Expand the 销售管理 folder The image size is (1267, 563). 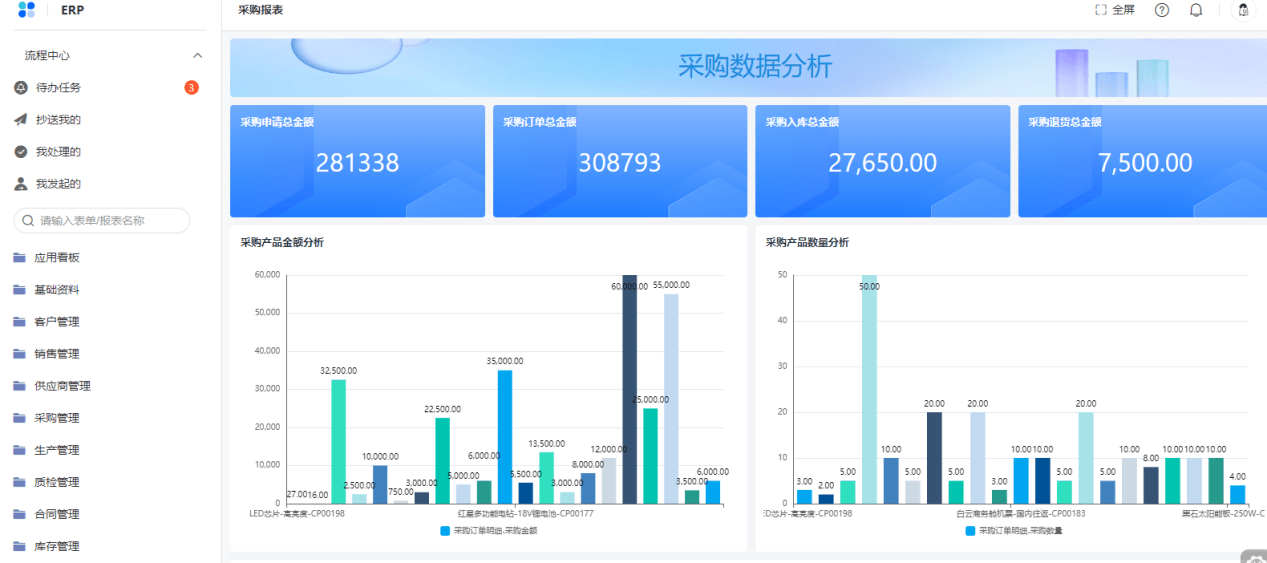point(56,354)
